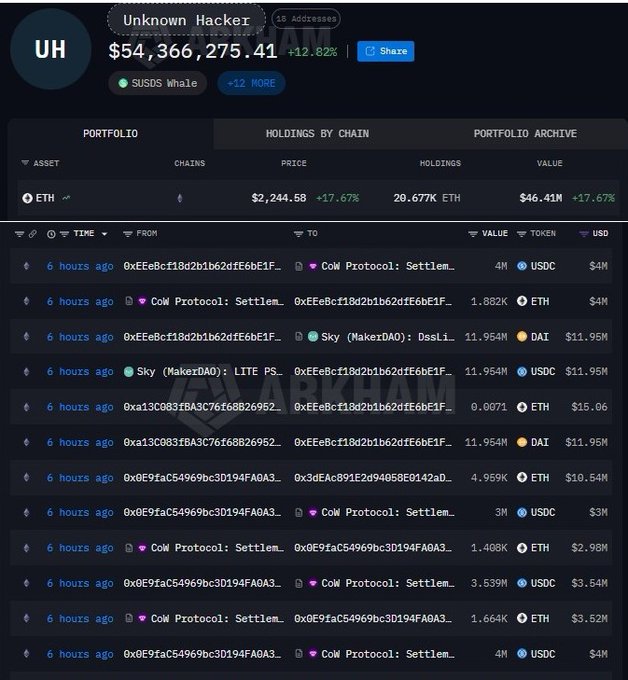Viewport: 628px width, 680px height.
Task: Open the TO column filter
Action: coord(298,234)
